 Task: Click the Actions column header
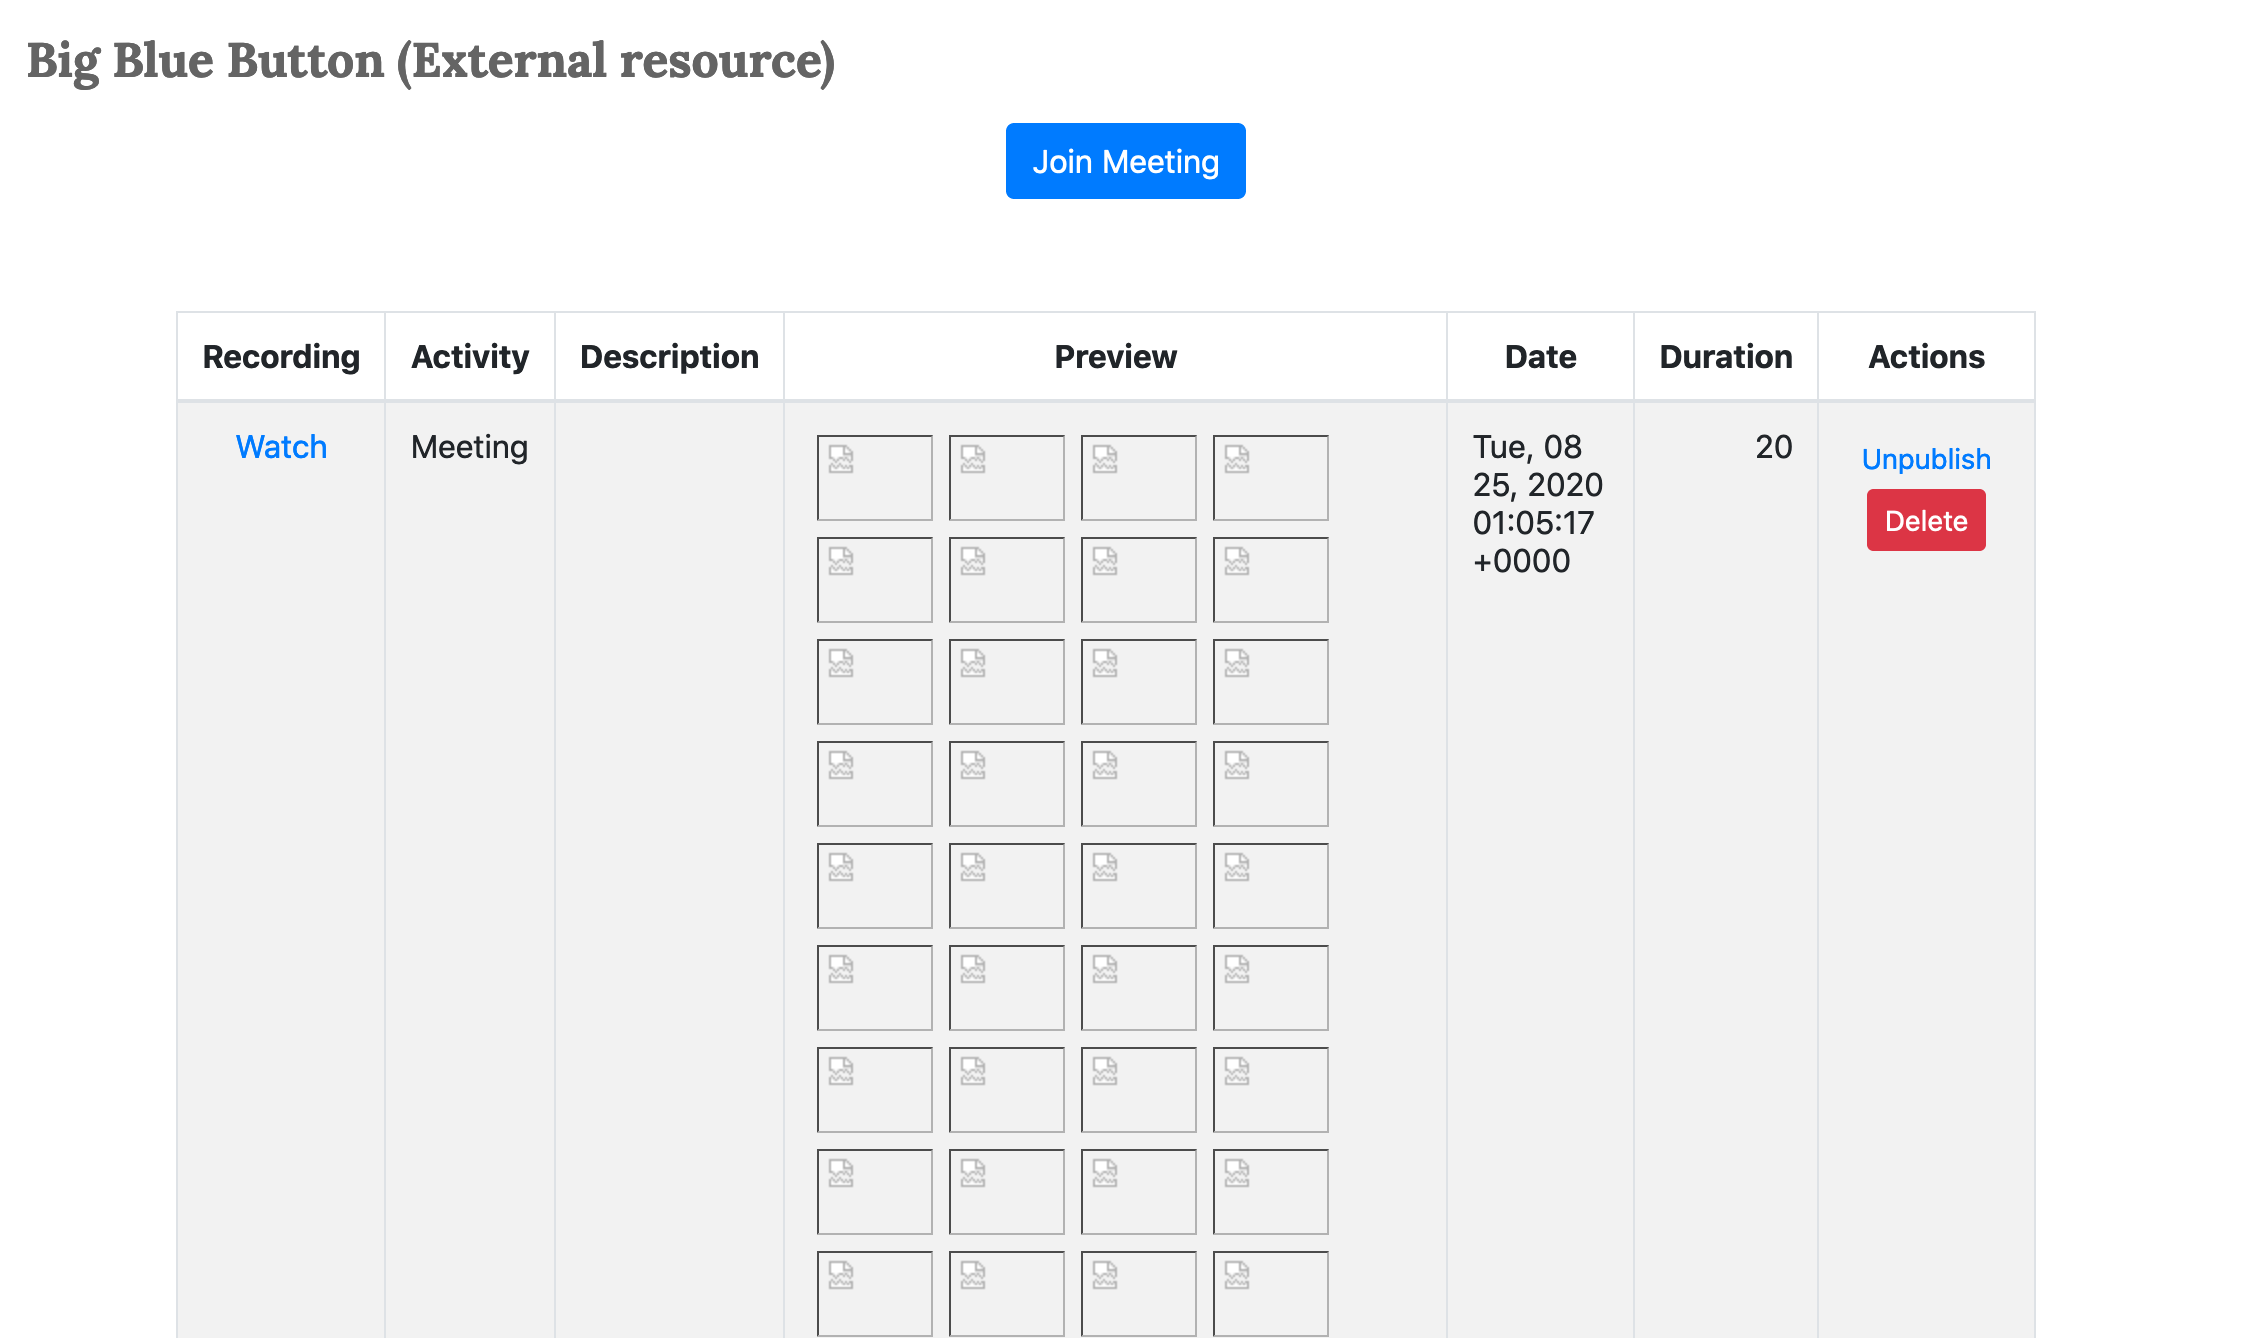click(1926, 356)
